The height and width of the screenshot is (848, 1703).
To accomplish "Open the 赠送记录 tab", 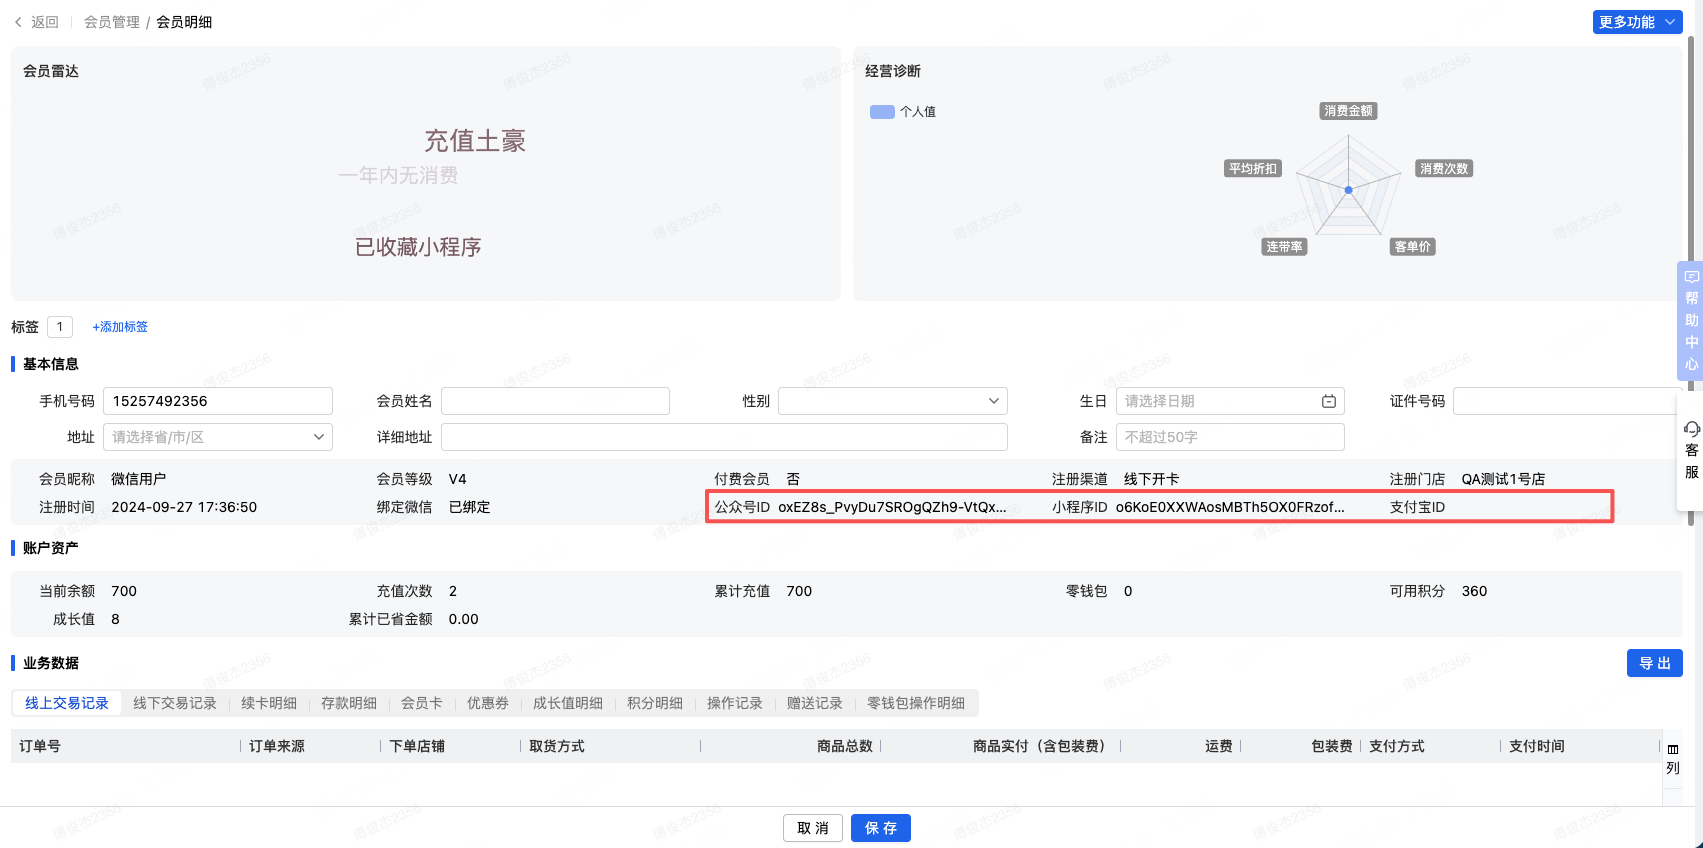I will (815, 703).
